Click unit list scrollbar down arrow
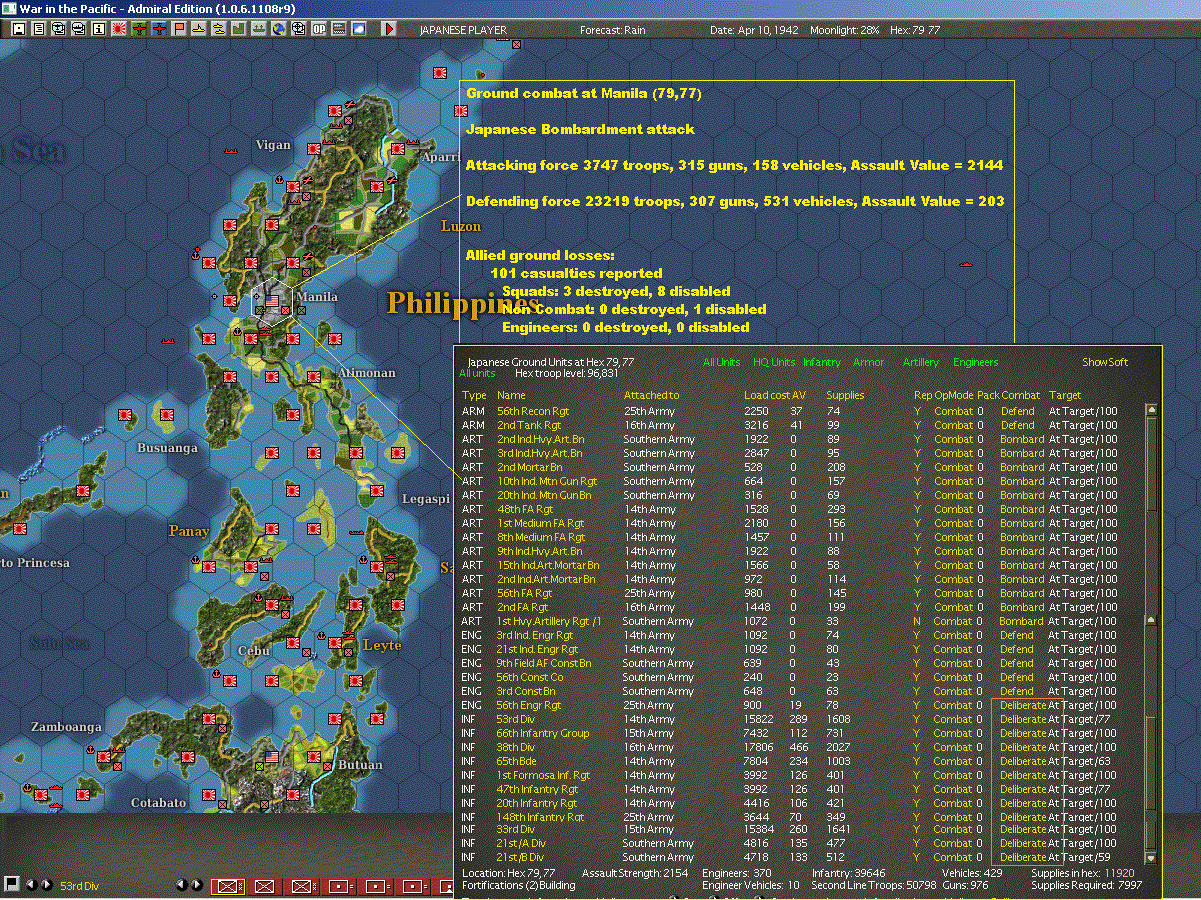The image size is (1201, 900). click(x=1152, y=857)
